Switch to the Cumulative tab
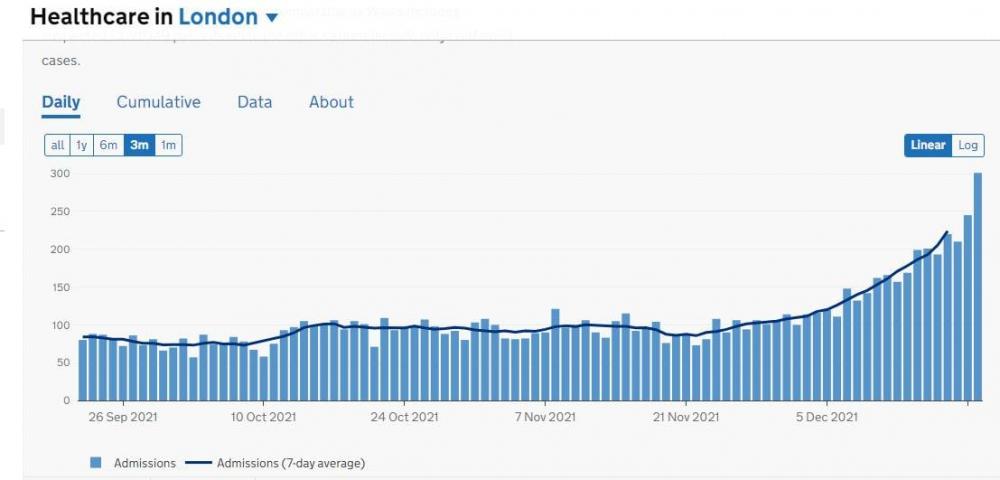1000x480 pixels. coord(158,102)
